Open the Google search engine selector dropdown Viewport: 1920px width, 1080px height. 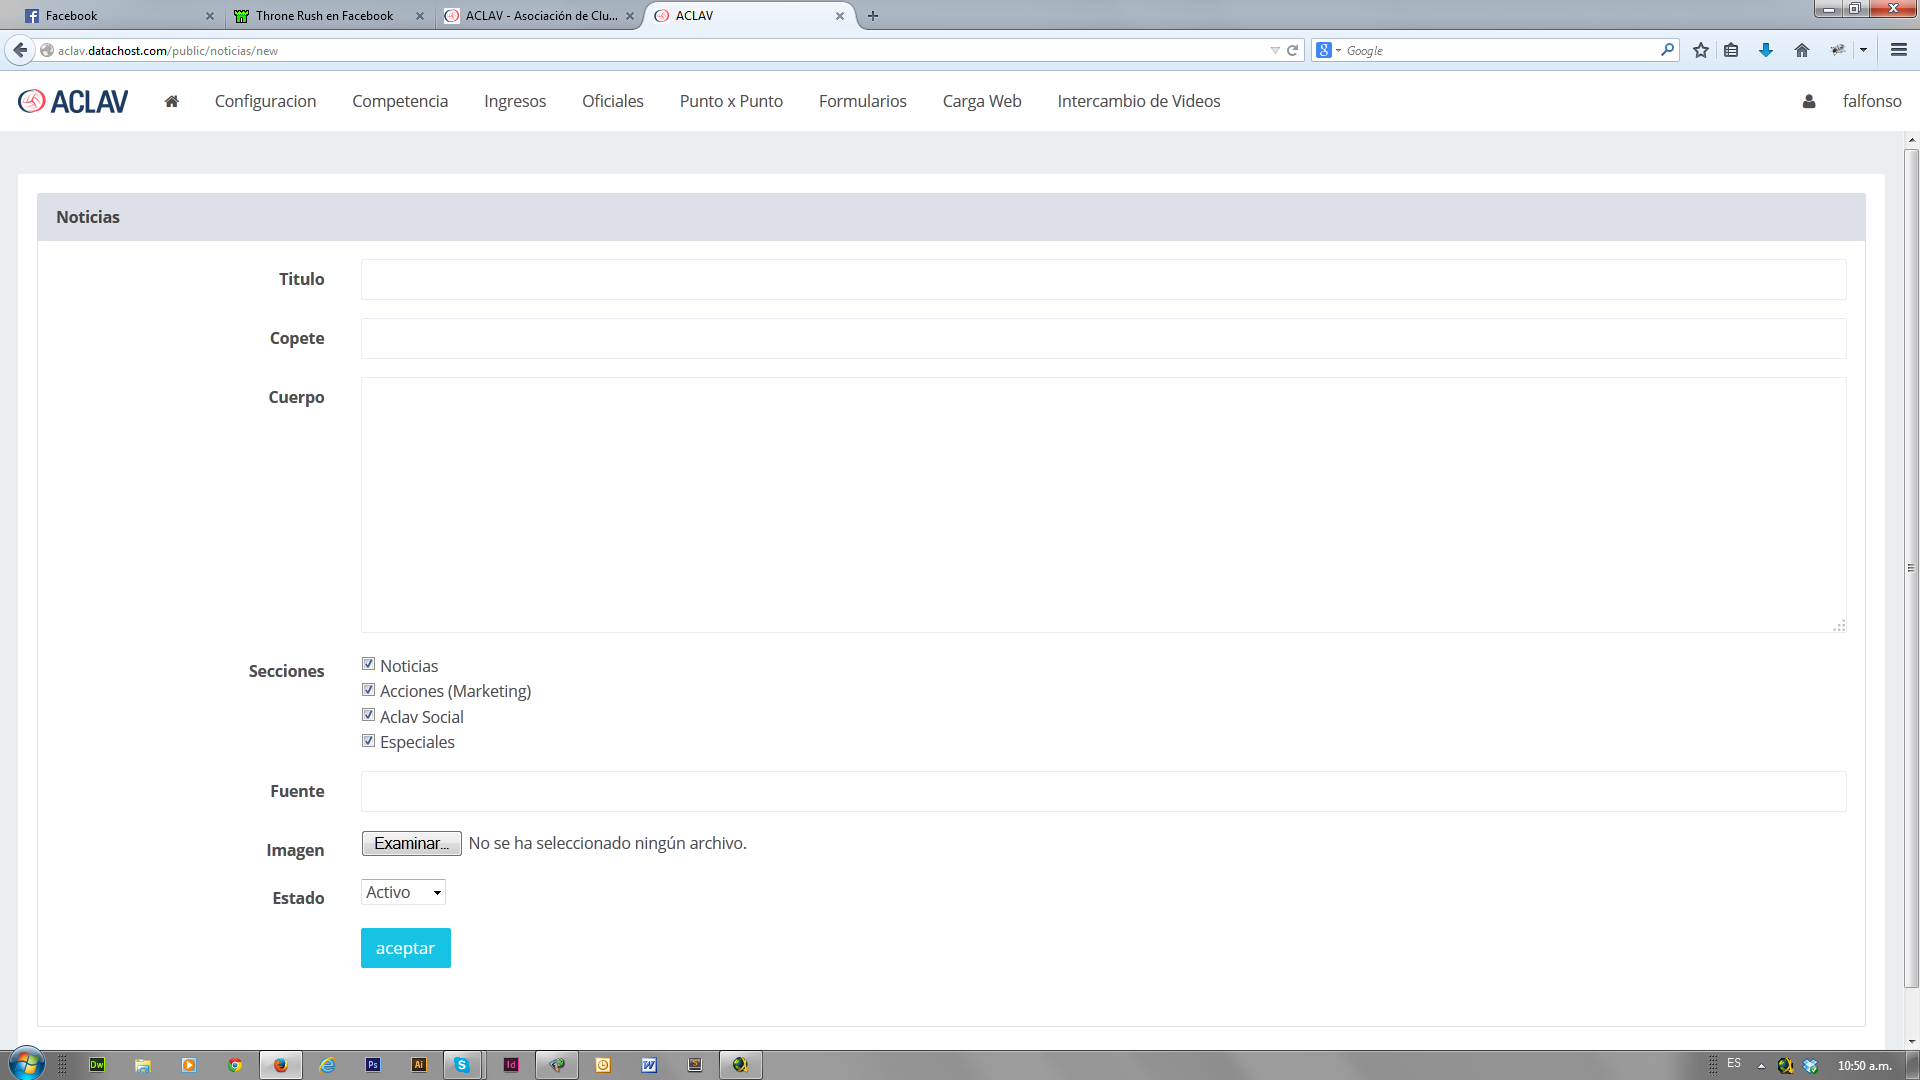tap(1328, 50)
